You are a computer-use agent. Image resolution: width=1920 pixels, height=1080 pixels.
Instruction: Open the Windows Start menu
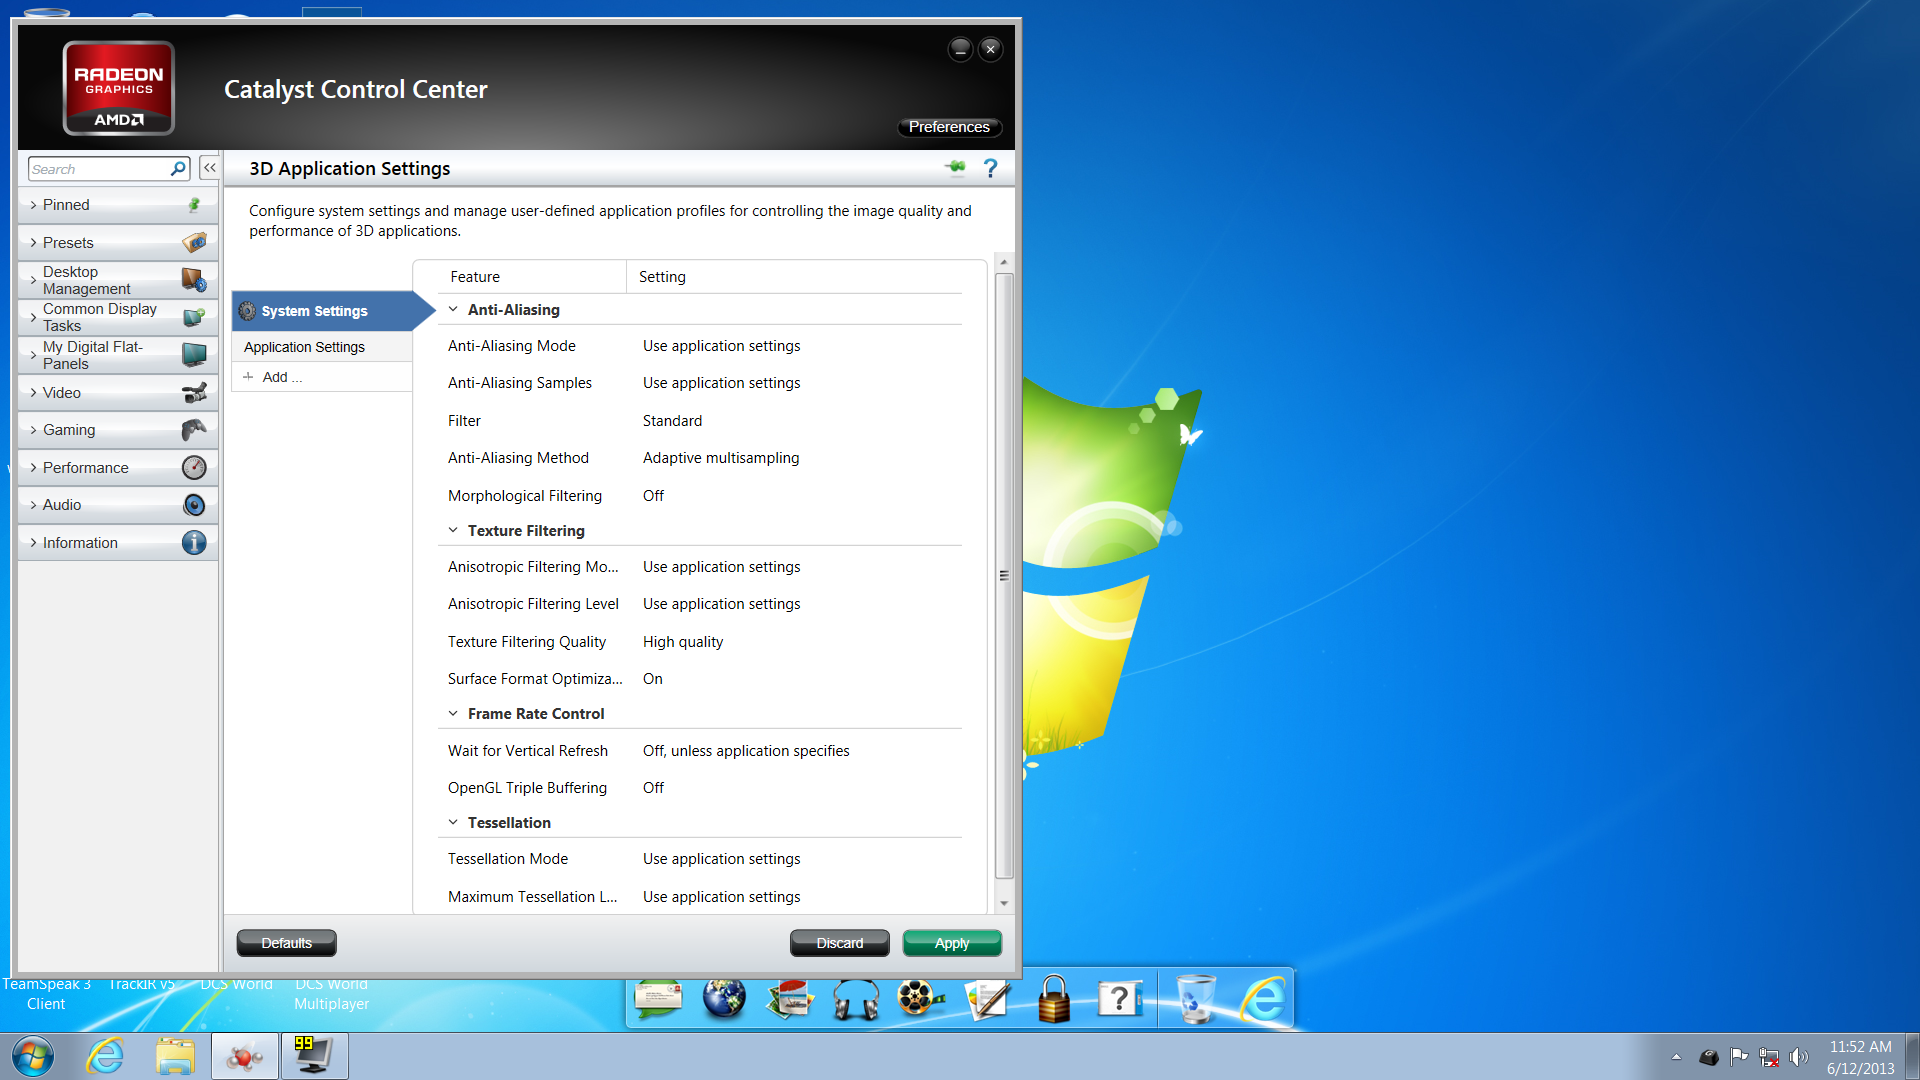point(33,1056)
